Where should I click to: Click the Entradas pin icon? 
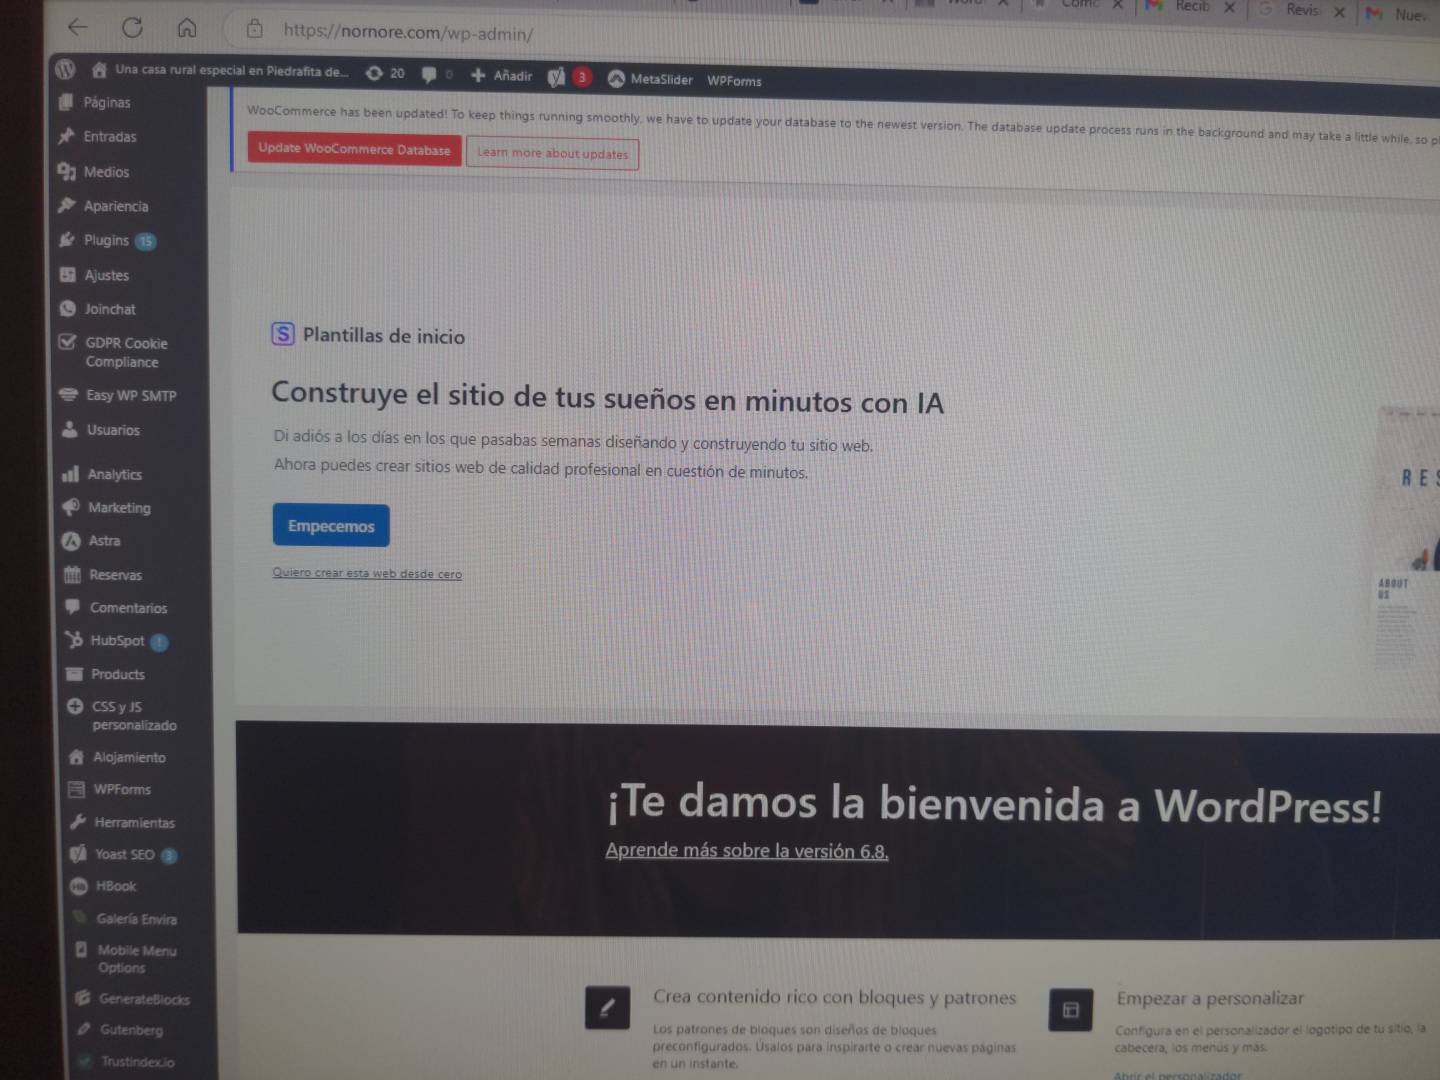pos(67,135)
